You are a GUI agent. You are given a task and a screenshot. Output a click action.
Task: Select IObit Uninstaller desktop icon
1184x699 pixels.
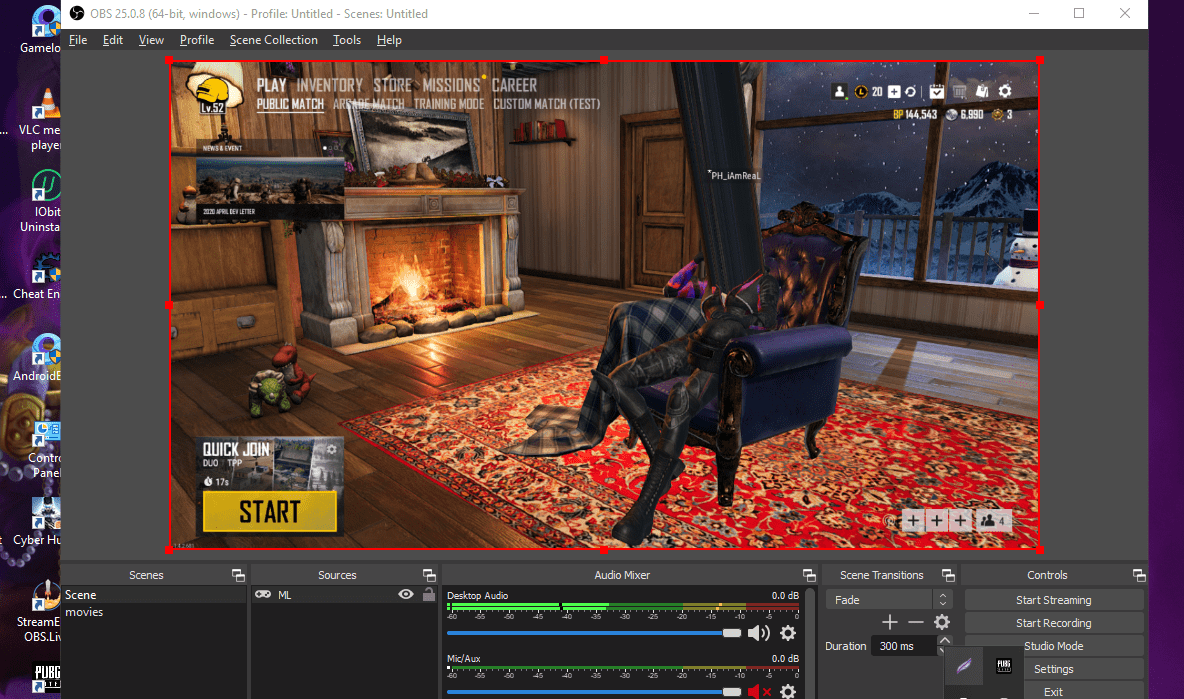[x=42, y=201]
